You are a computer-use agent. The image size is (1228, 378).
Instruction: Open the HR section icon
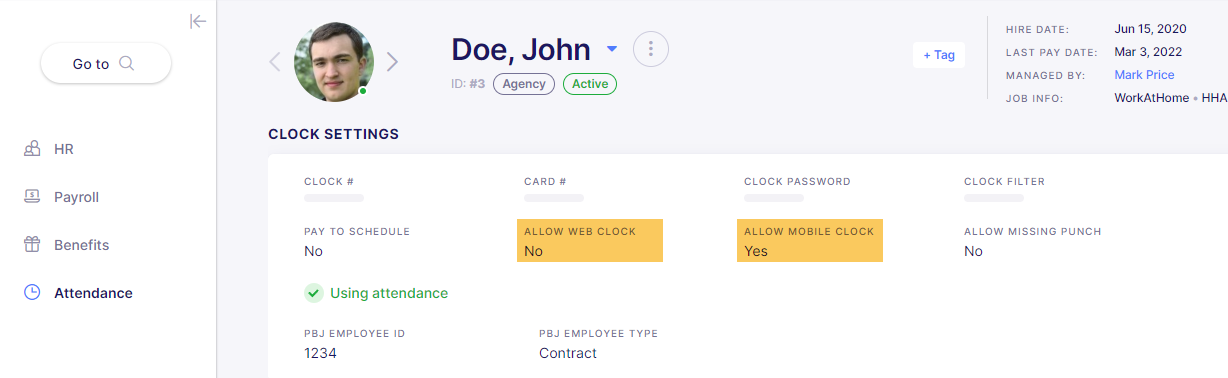(x=32, y=149)
